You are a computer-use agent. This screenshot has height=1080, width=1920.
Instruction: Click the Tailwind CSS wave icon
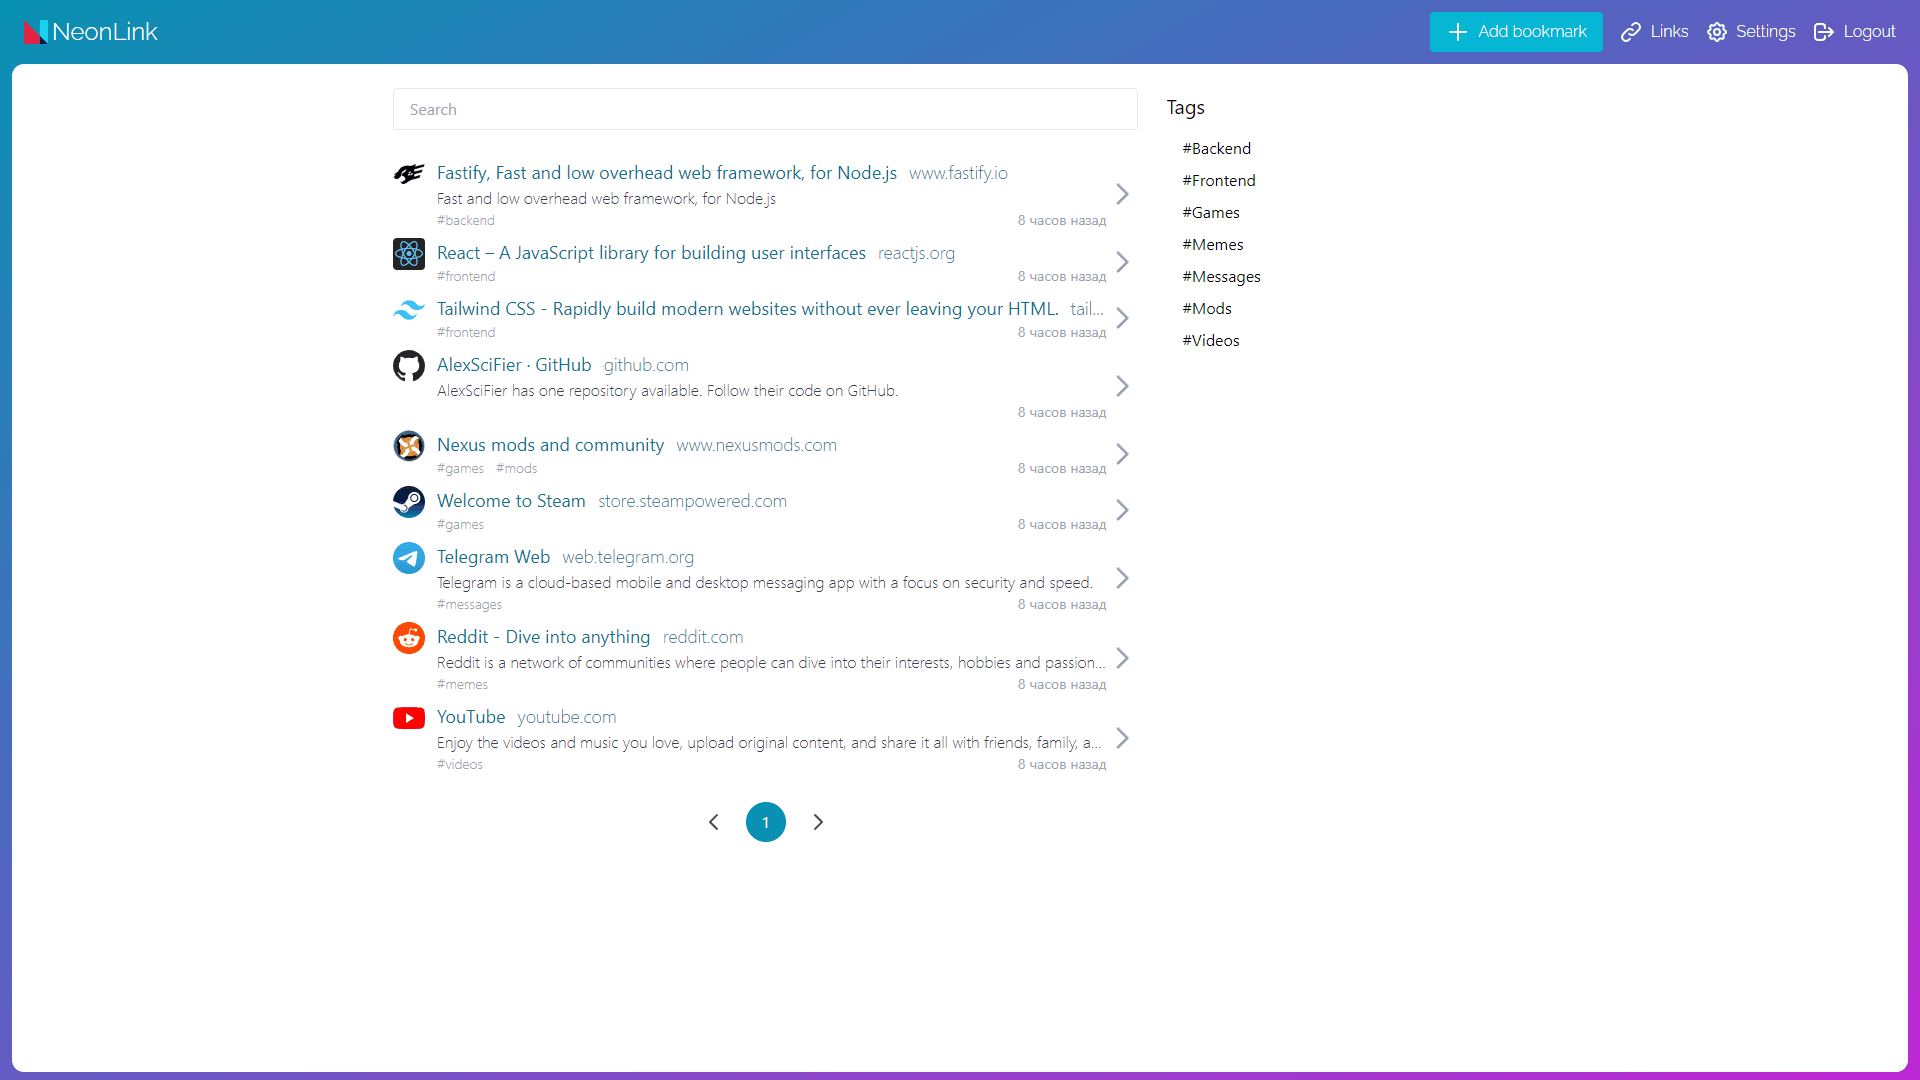408,310
